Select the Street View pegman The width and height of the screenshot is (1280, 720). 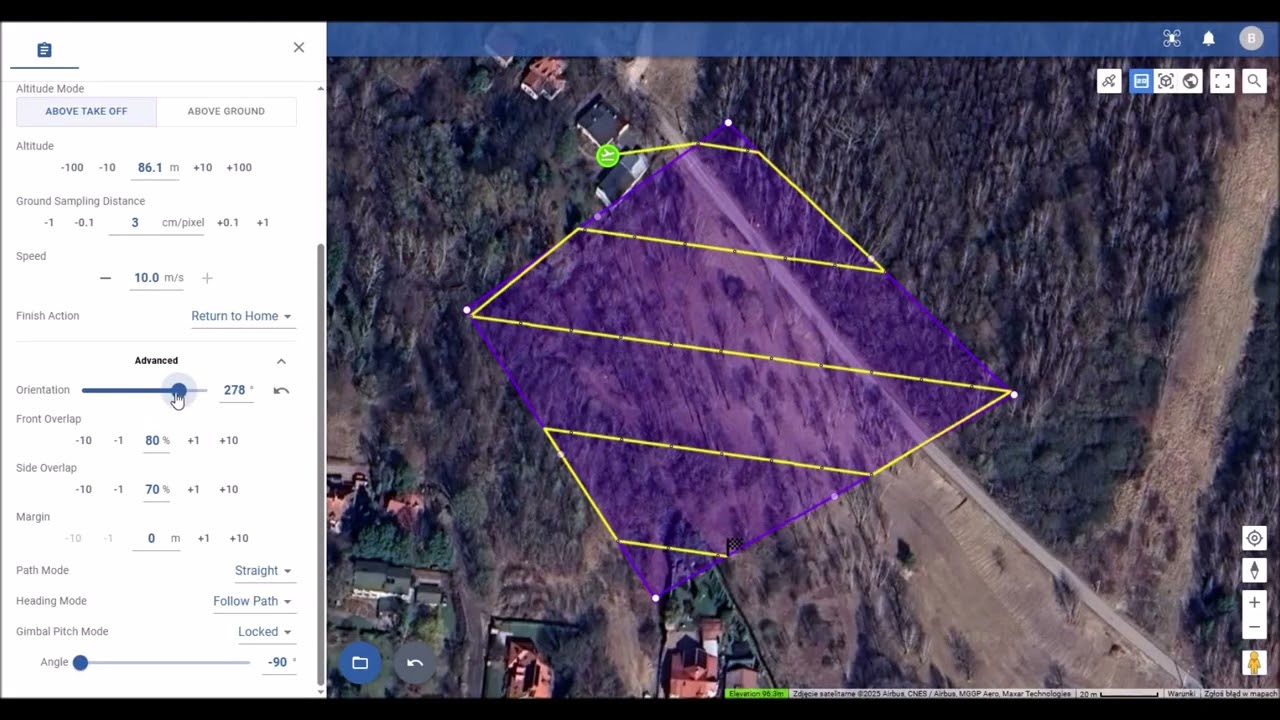pos(1254,662)
